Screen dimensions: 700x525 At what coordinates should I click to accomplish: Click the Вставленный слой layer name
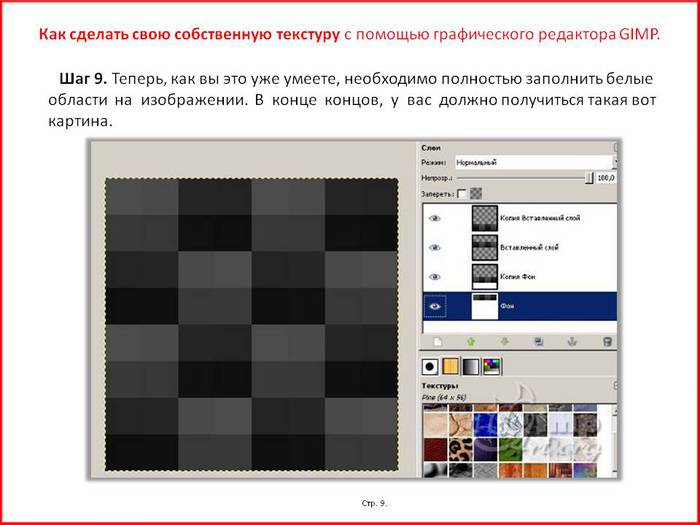(529, 248)
